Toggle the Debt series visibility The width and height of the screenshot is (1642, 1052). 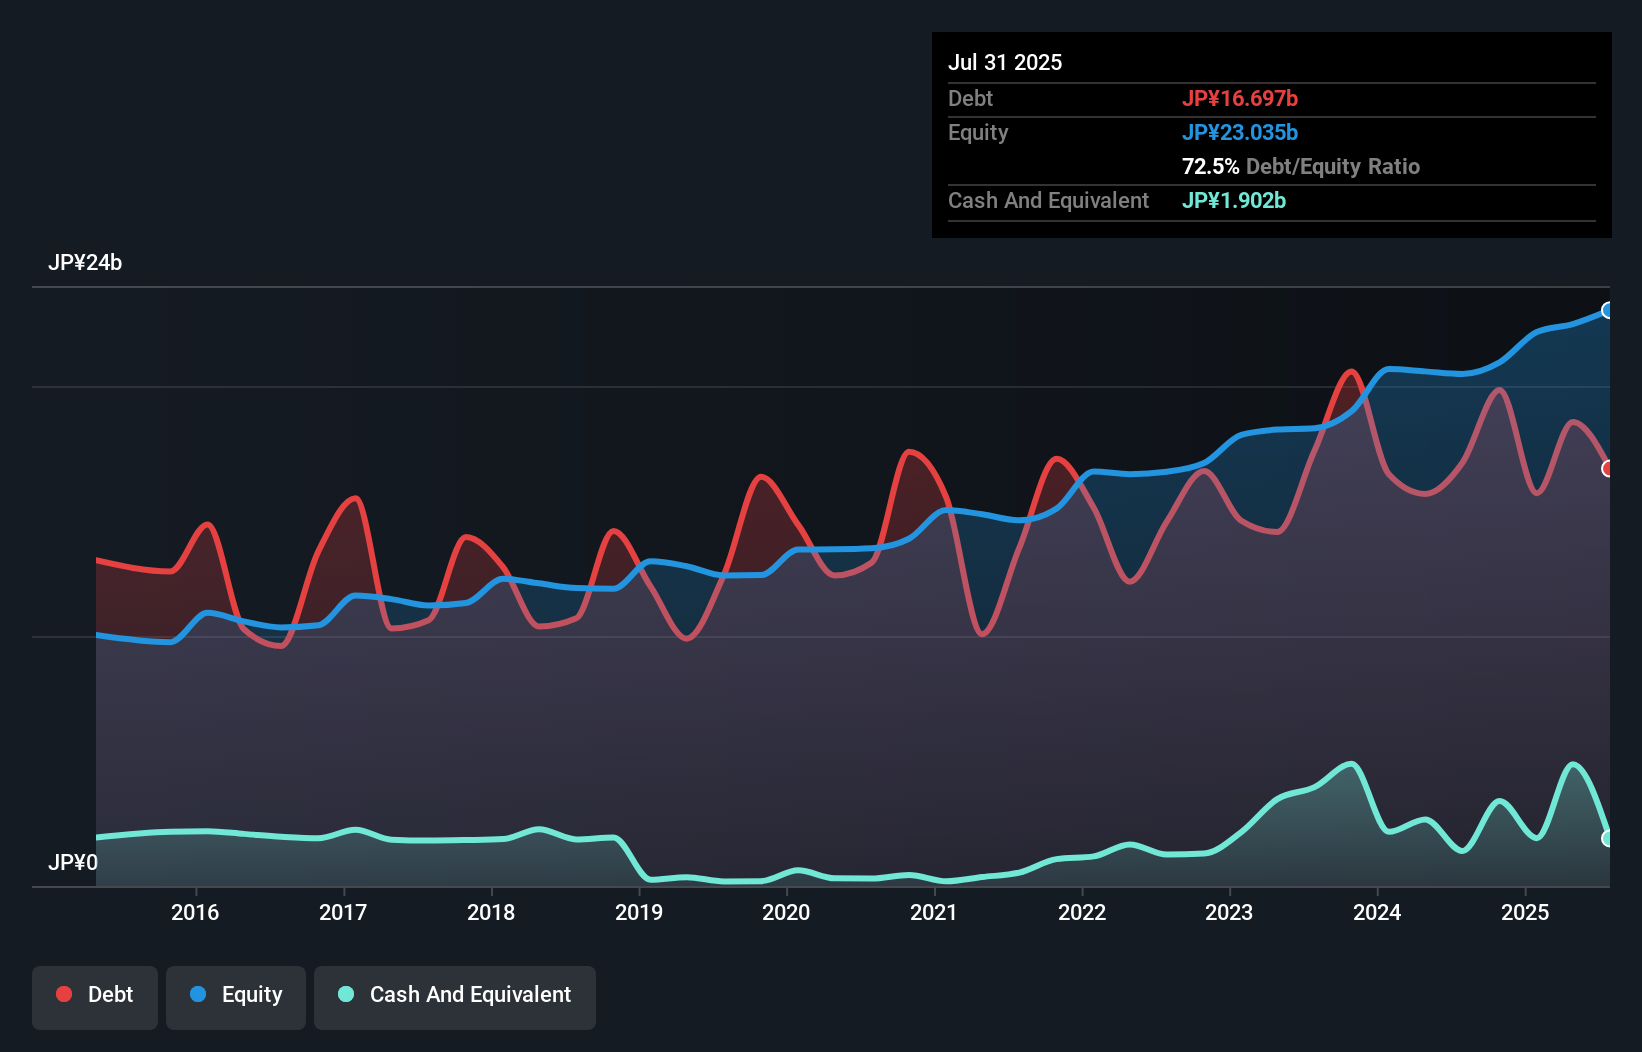tap(95, 995)
